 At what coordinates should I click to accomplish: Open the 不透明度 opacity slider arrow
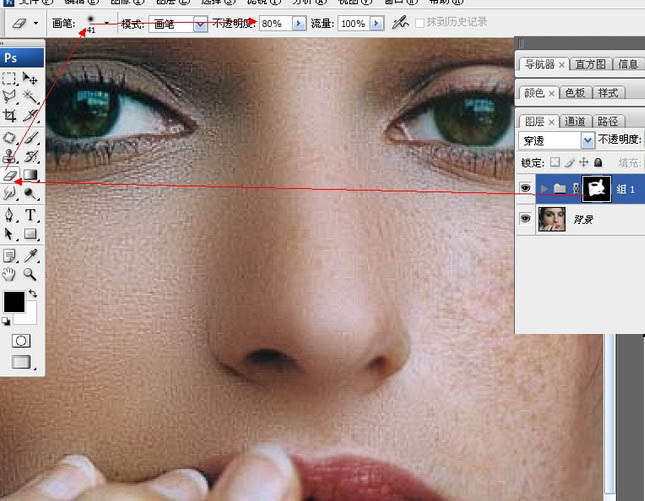[299, 23]
